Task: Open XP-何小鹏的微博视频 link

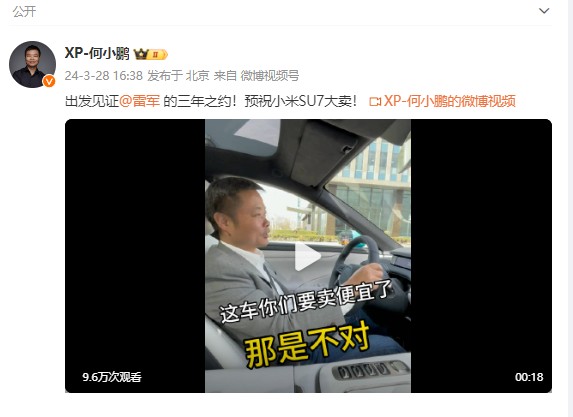Action: click(x=449, y=101)
